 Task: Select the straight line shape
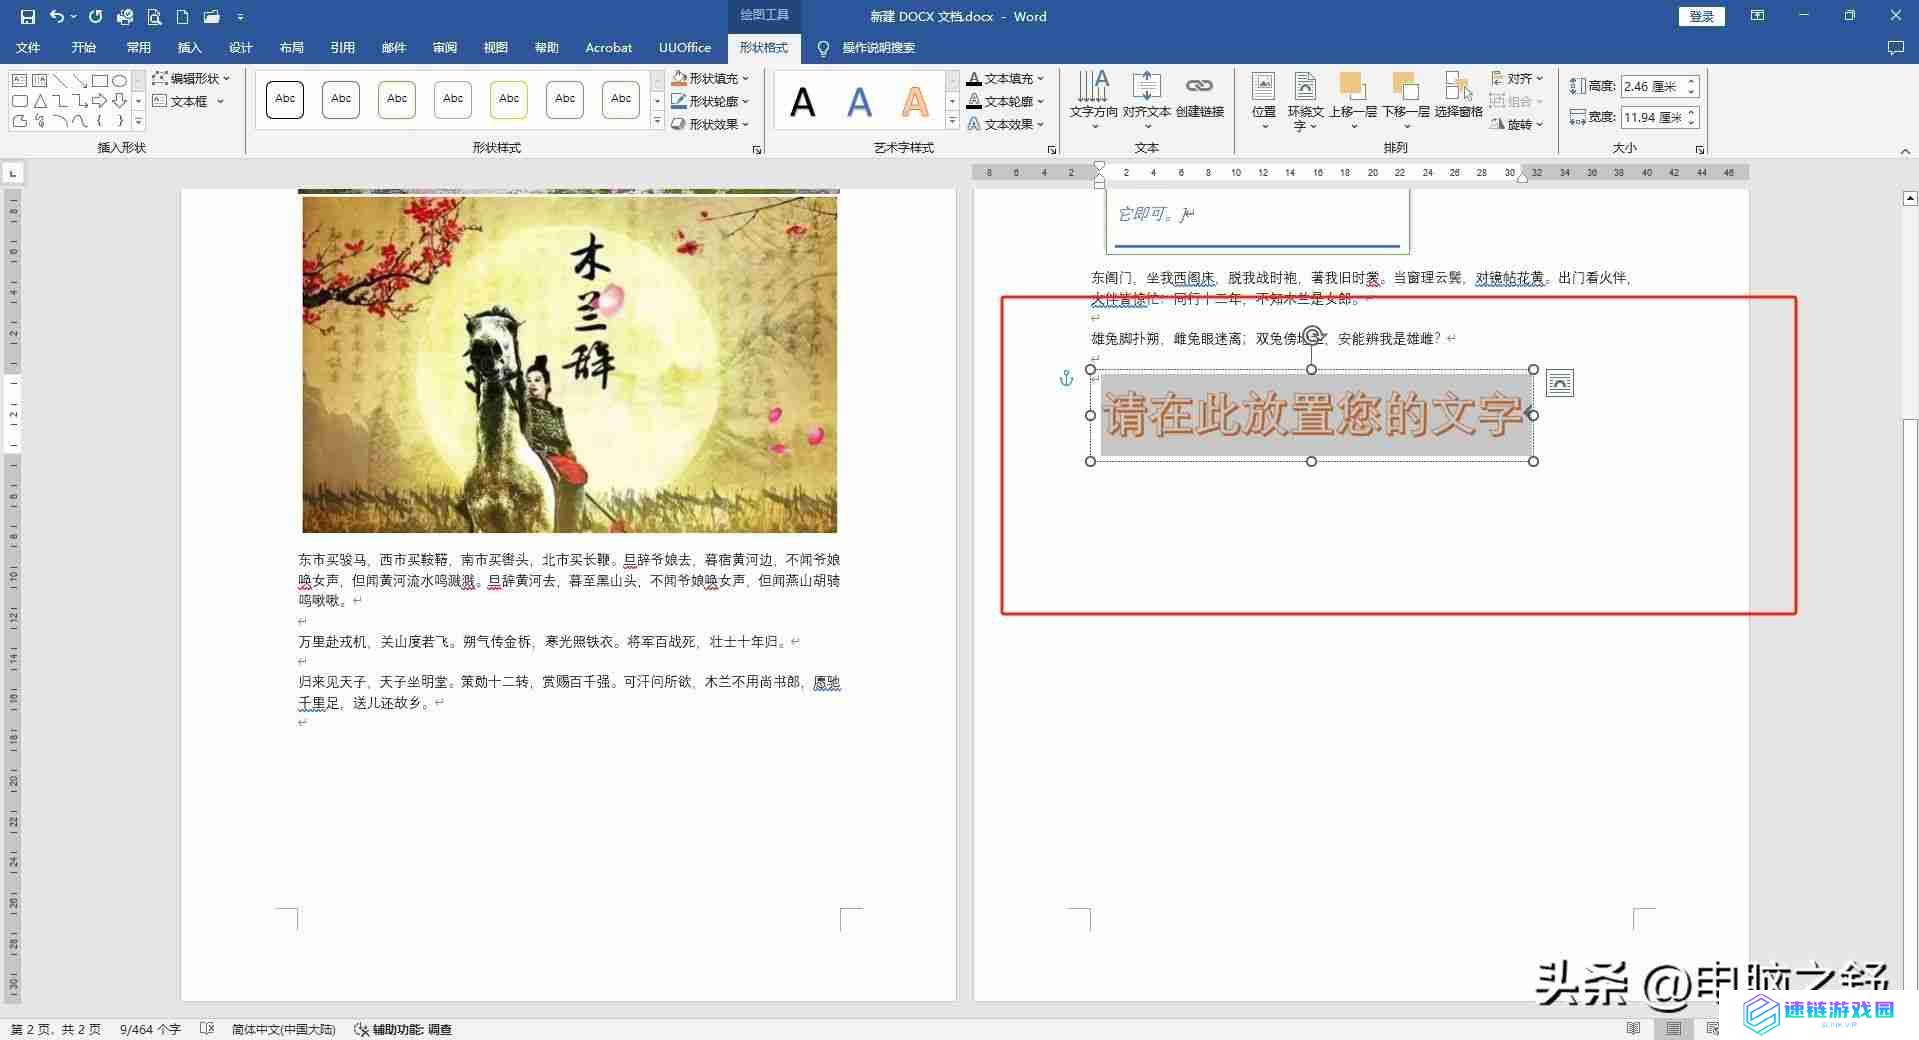(x=59, y=80)
